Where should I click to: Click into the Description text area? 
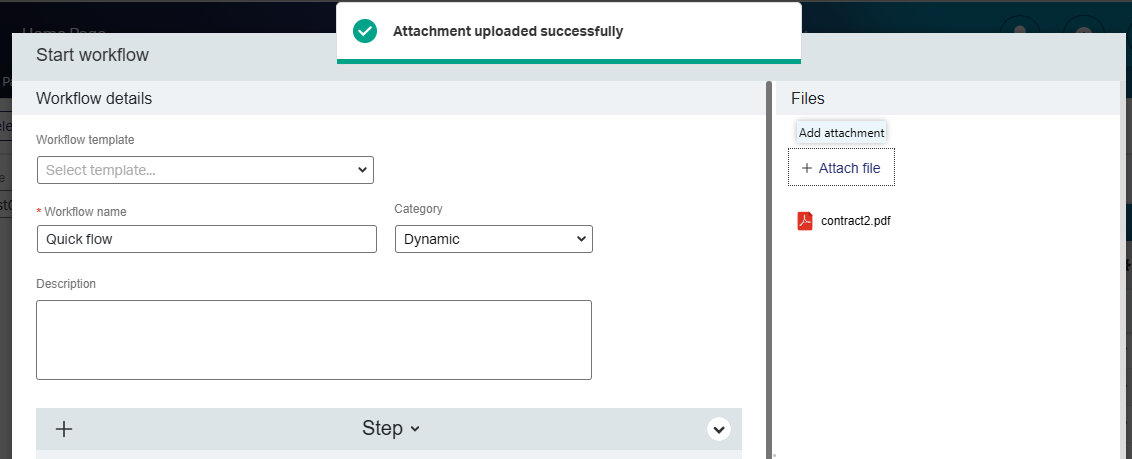(314, 340)
